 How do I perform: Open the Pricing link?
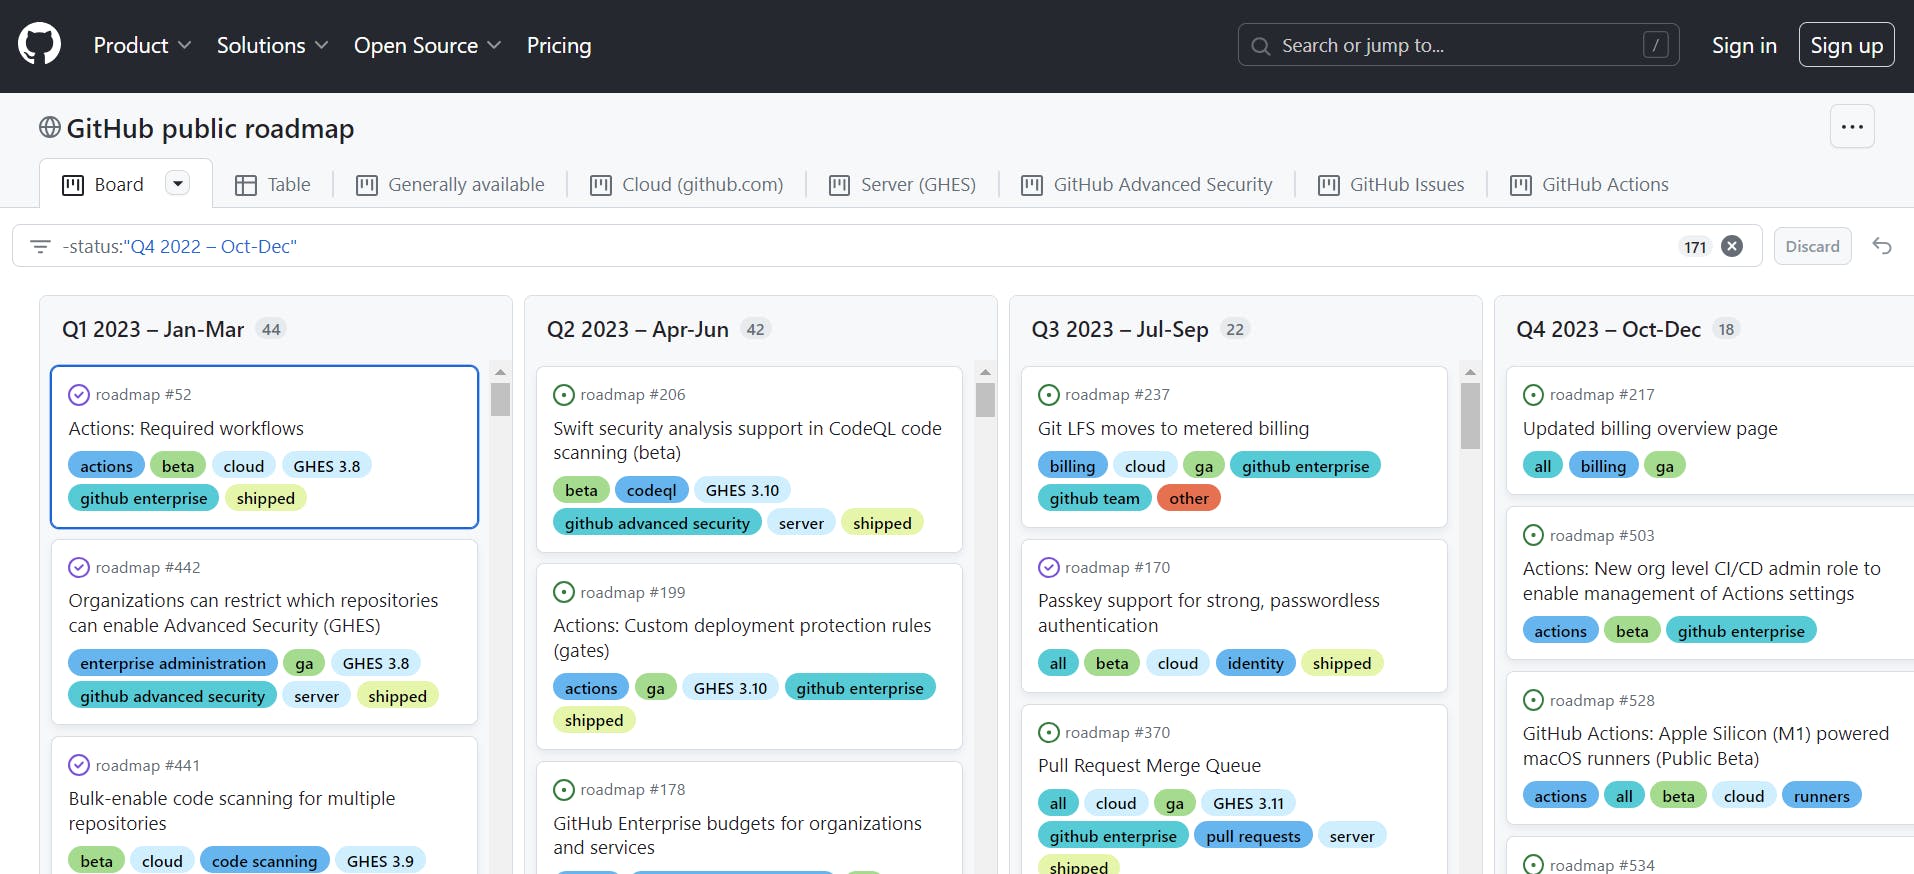559,46
